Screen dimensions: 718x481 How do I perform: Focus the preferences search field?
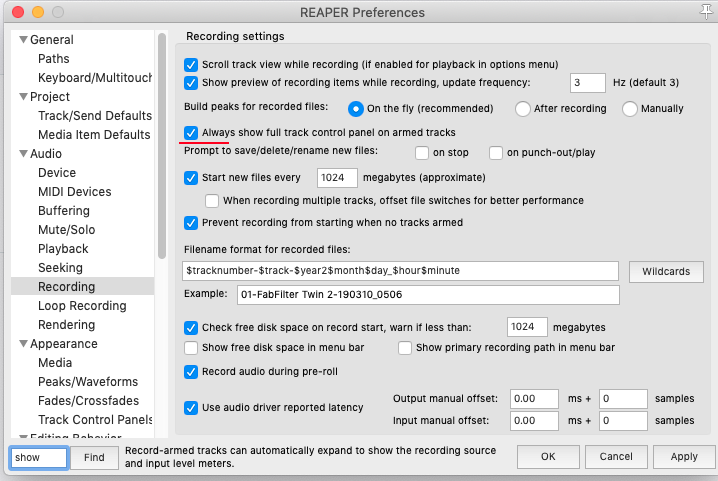point(39,458)
